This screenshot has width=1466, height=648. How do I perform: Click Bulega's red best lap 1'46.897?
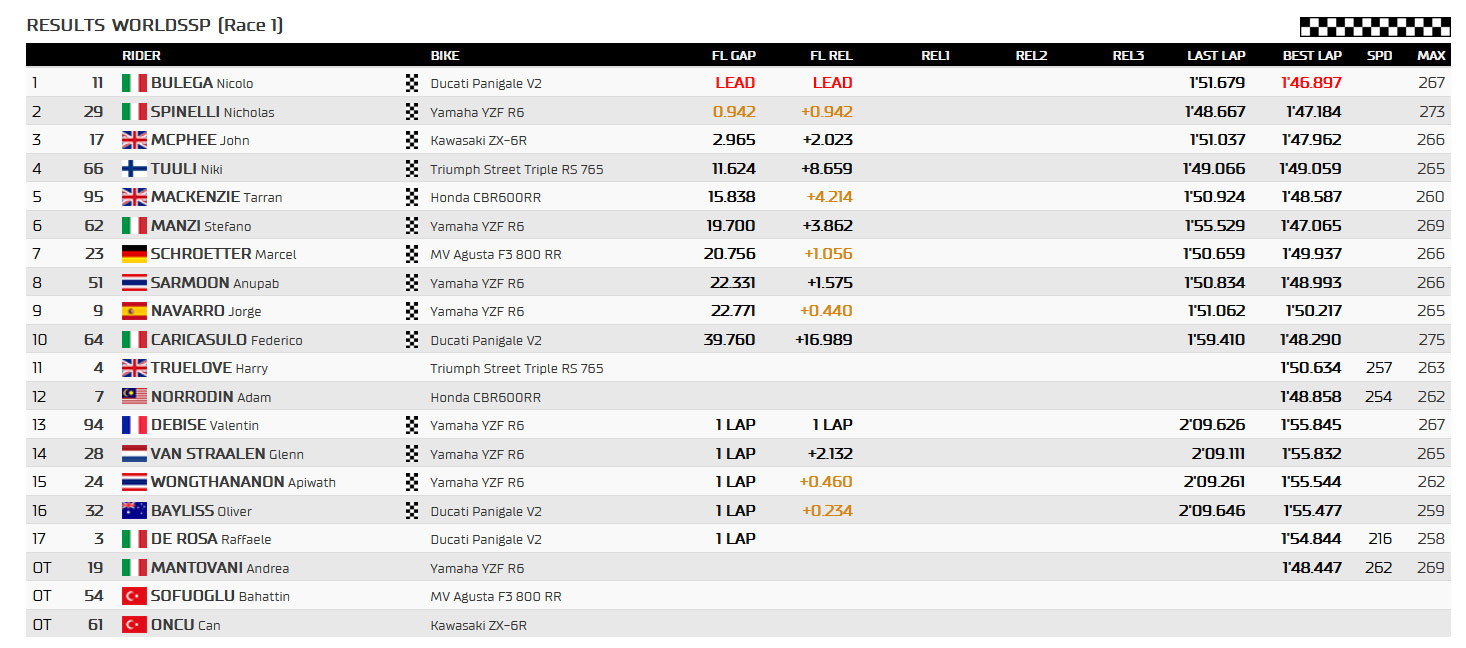[x=1312, y=83]
